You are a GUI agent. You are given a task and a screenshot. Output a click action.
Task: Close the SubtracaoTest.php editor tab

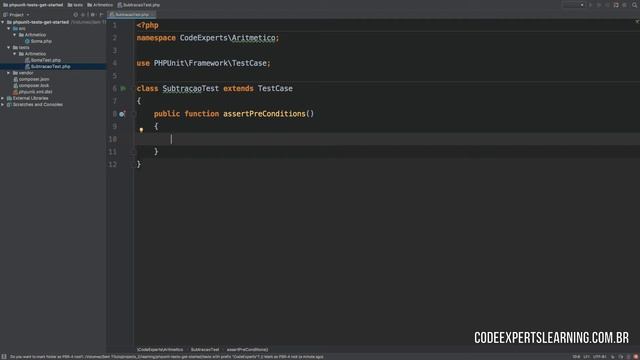coord(153,15)
